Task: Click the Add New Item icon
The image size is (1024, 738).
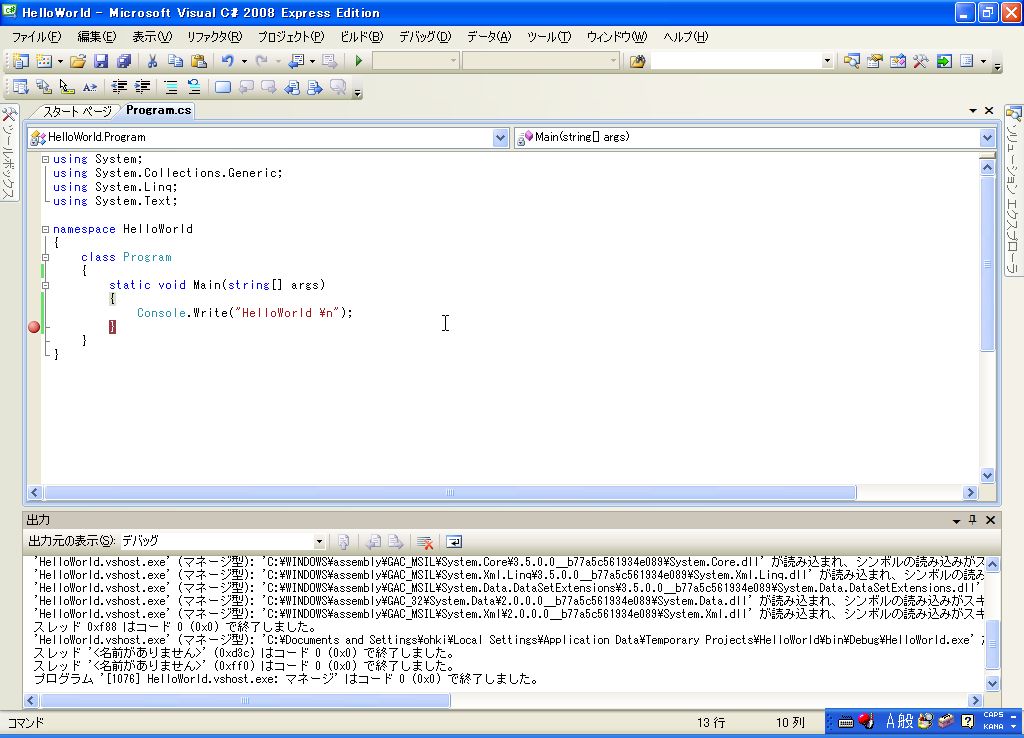Action: [44, 61]
